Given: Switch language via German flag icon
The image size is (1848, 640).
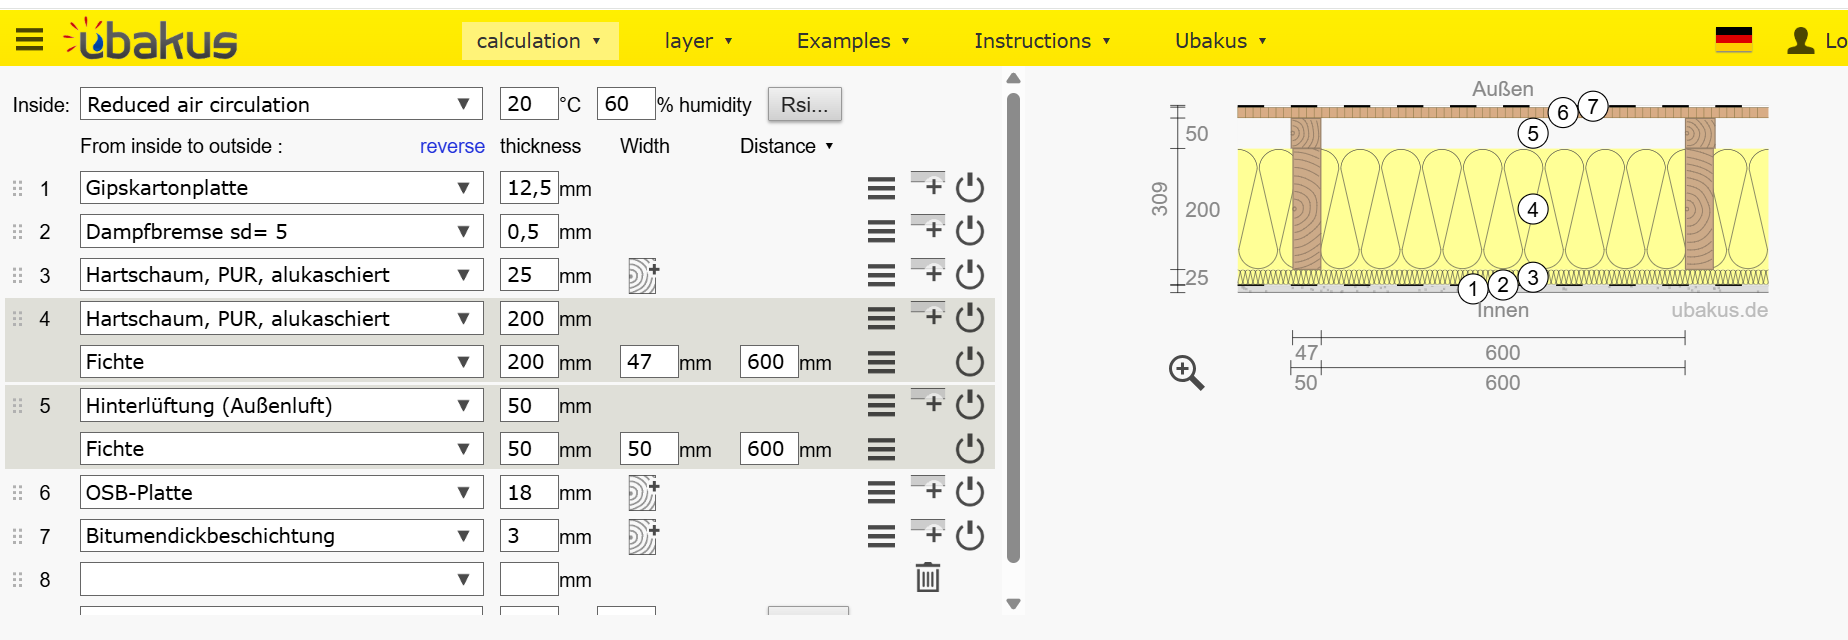Looking at the screenshot, I should coord(1733,40).
